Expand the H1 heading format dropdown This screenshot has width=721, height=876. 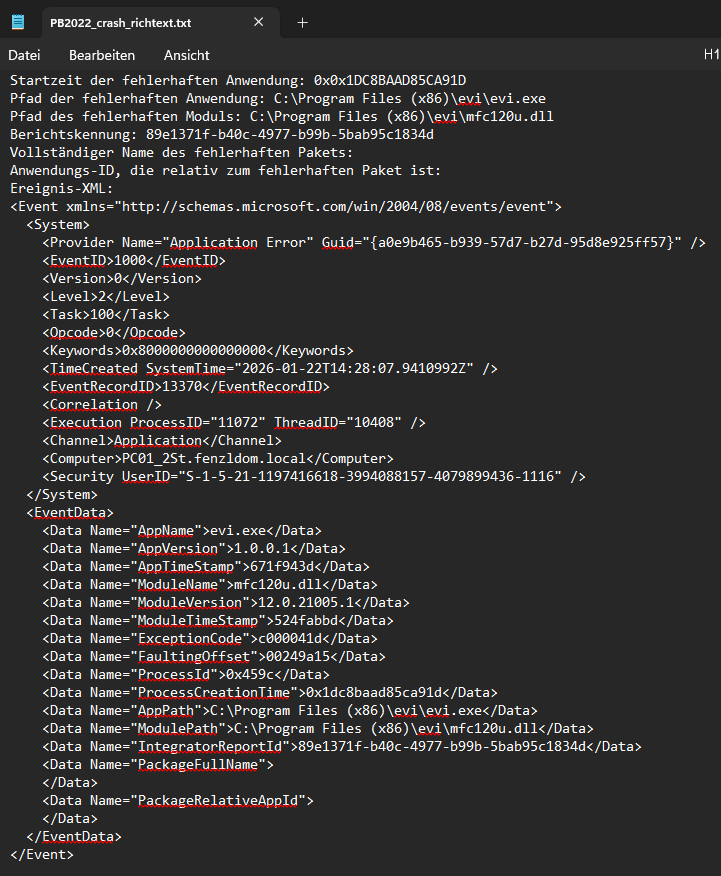pyautogui.click(x=711, y=55)
